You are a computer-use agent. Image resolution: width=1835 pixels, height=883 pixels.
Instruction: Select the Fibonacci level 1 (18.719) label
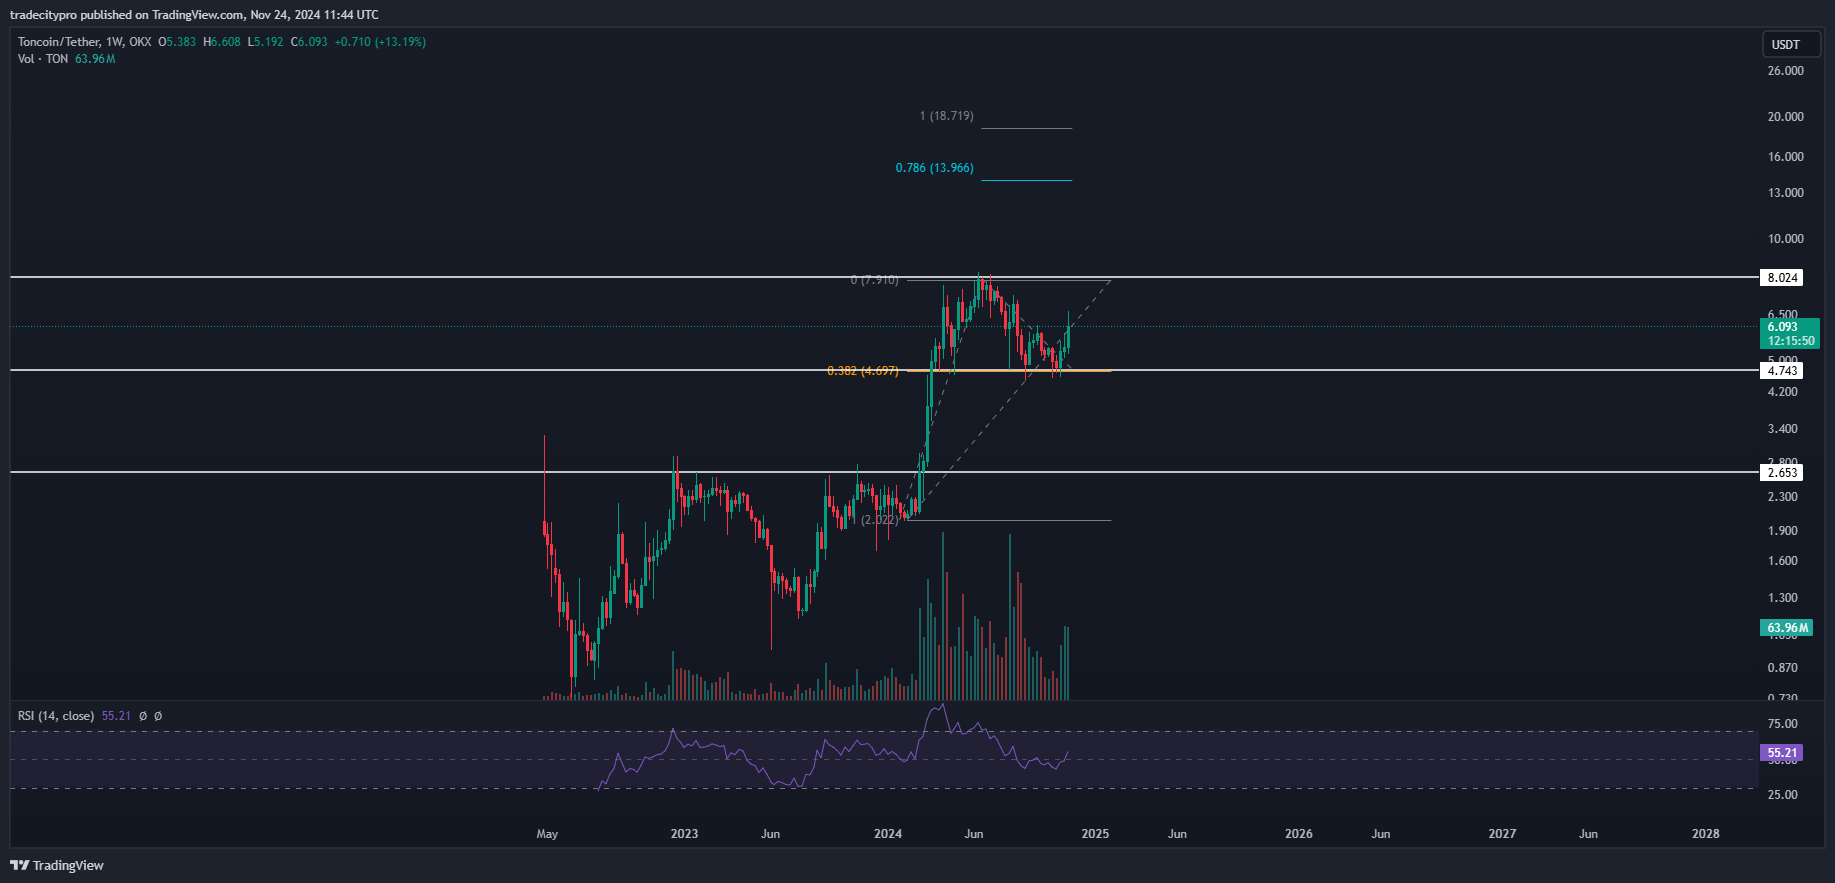pyautogui.click(x=946, y=116)
